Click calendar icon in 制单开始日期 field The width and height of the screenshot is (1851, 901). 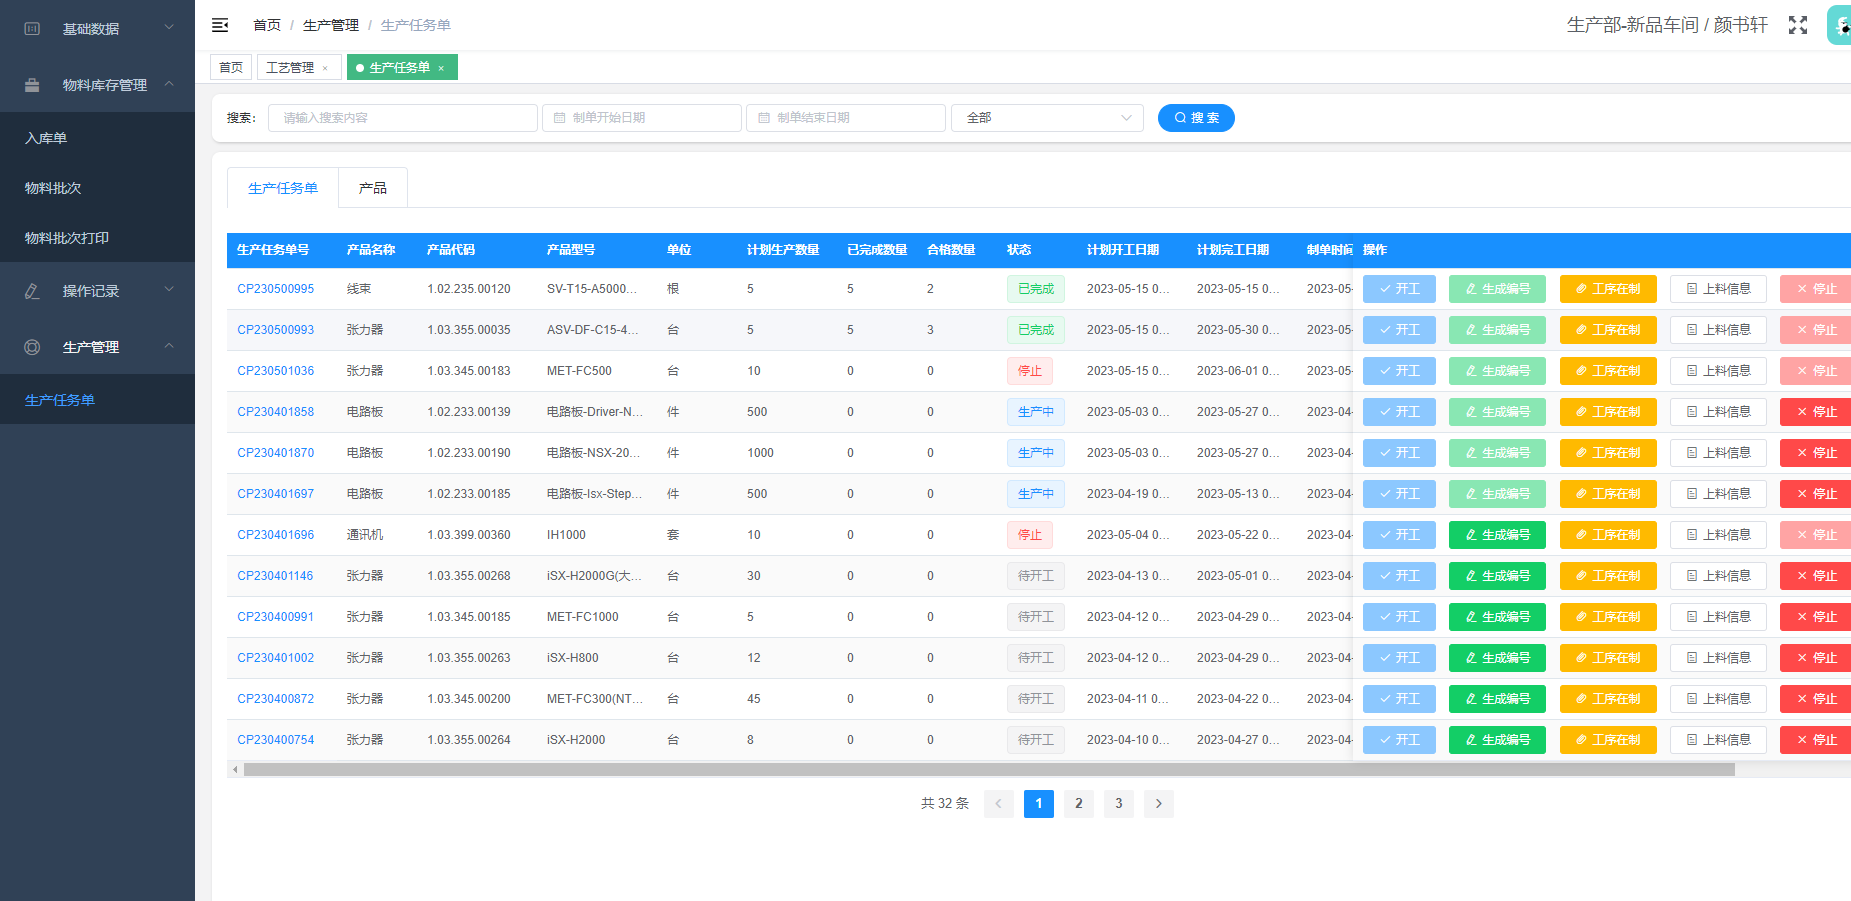(x=560, y=118)
